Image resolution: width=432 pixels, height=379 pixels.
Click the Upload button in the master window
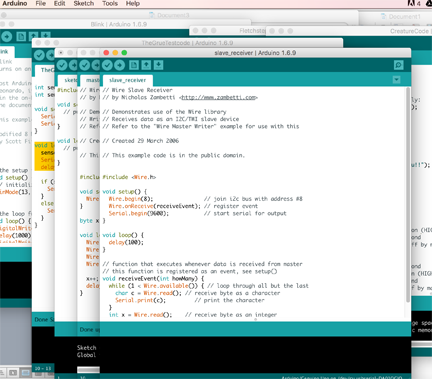[x=96, y=65]
